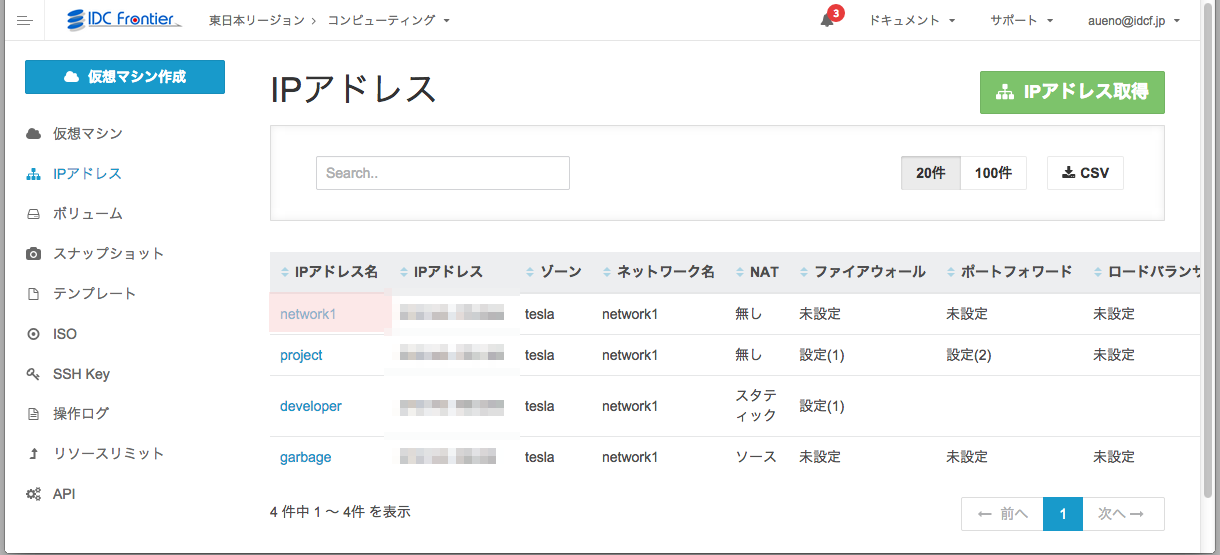The height and width of the screenshot is (555, 1220).
Task: Click the key icon beside SSH Key
Action: point(33,374)
